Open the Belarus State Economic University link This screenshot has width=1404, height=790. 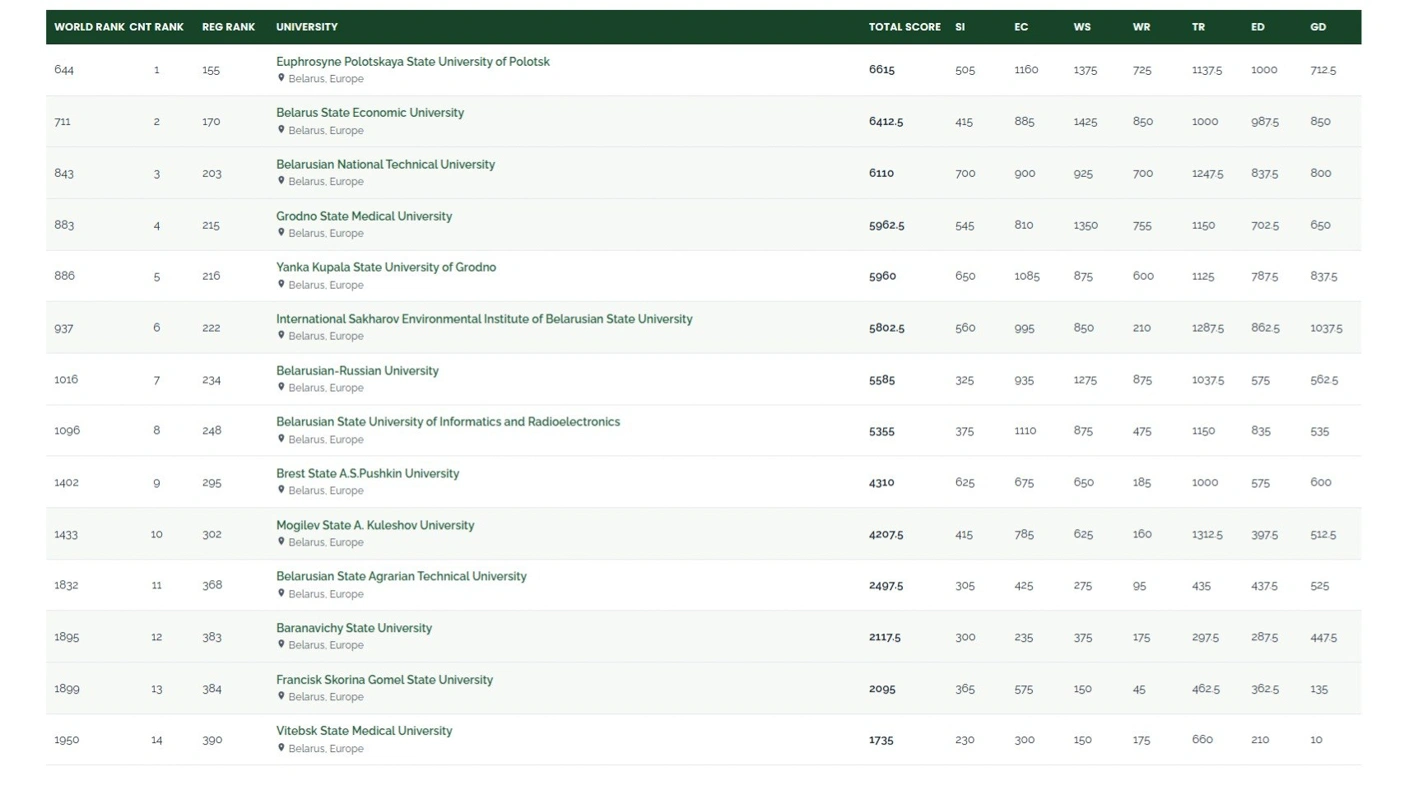pyautogui.click(x=370, y=113)
